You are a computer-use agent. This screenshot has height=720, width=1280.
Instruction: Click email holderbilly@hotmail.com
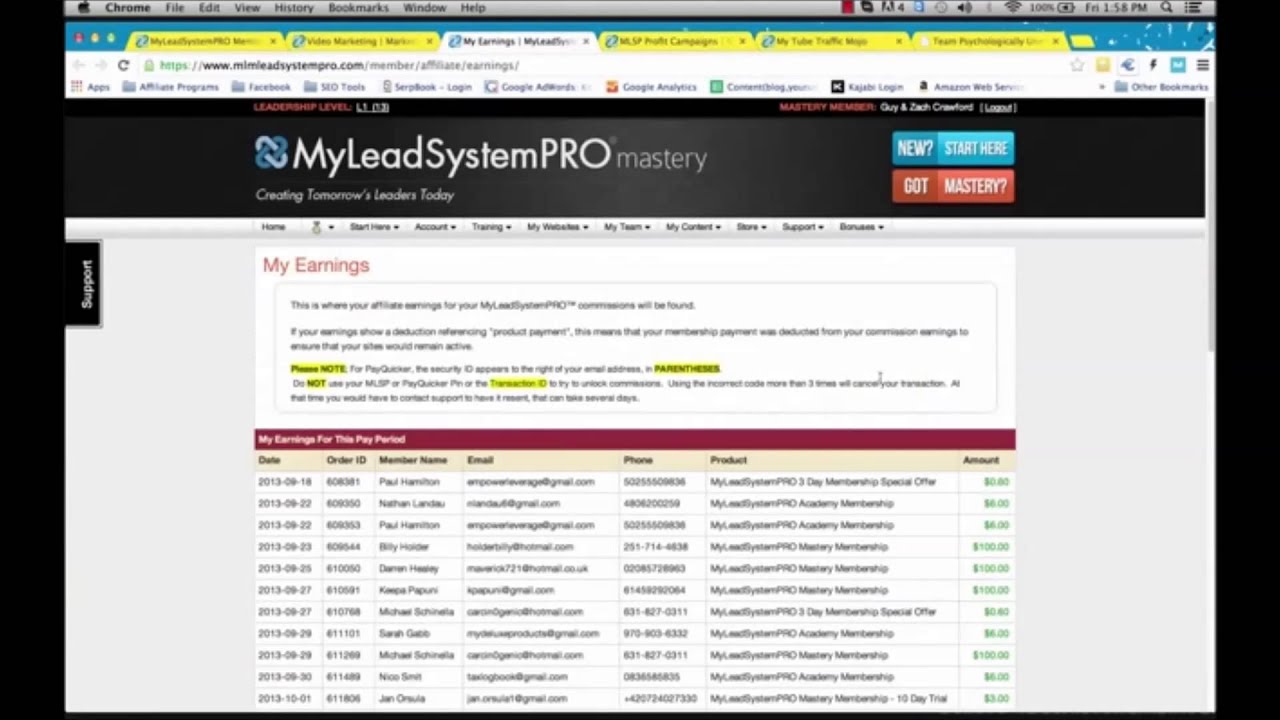(520, 547)
